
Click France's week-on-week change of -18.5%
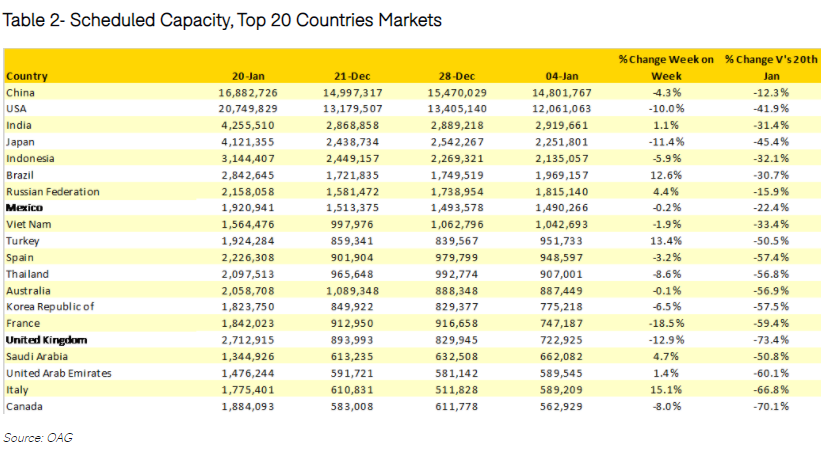click(x=668, y=323)
